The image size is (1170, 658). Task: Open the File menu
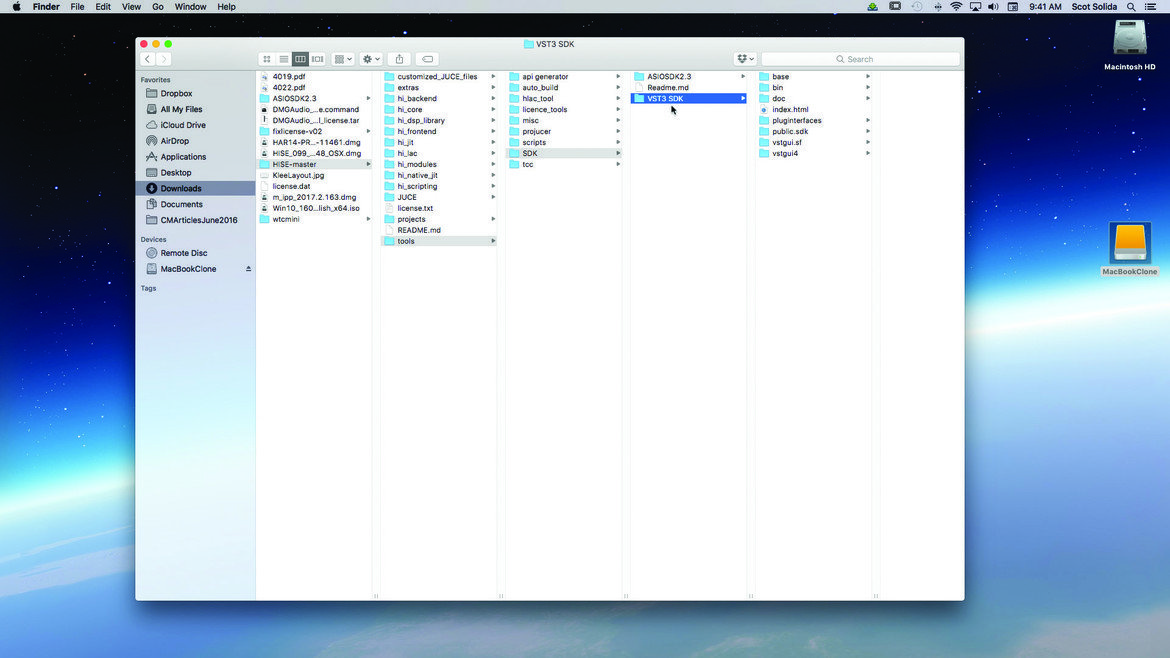(x=77, y=7)
